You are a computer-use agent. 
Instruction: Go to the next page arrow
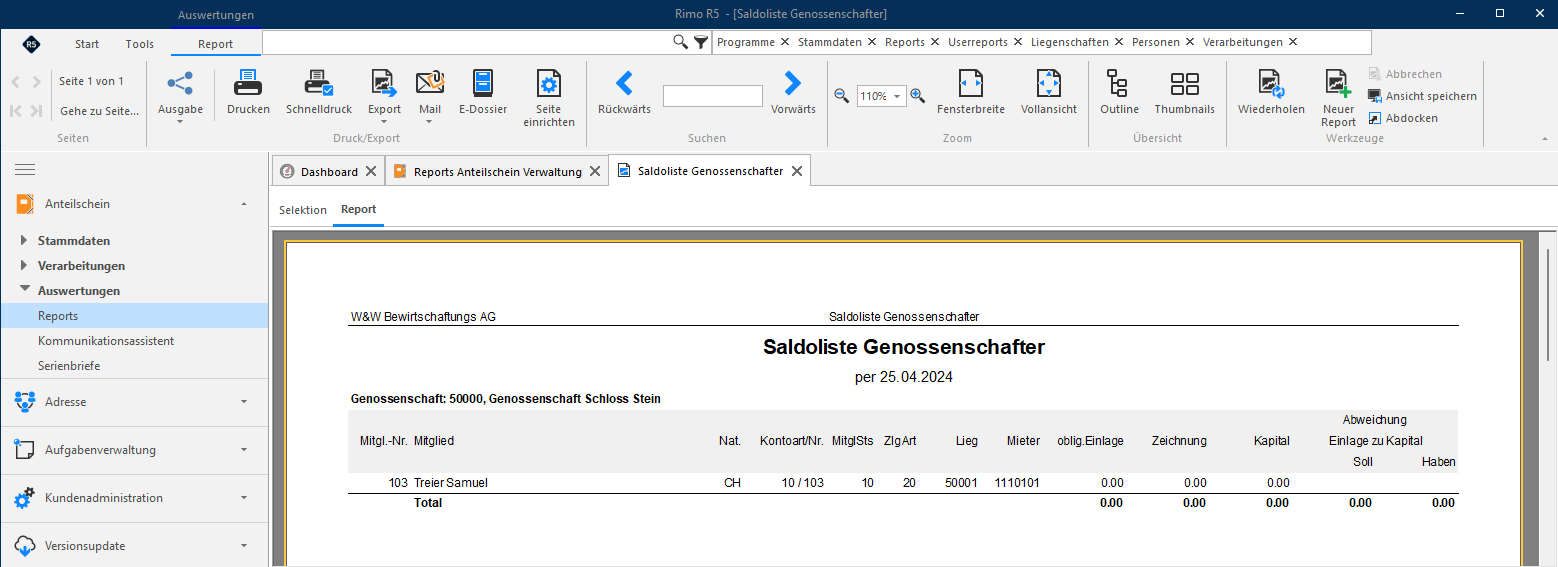click(37, 82)
